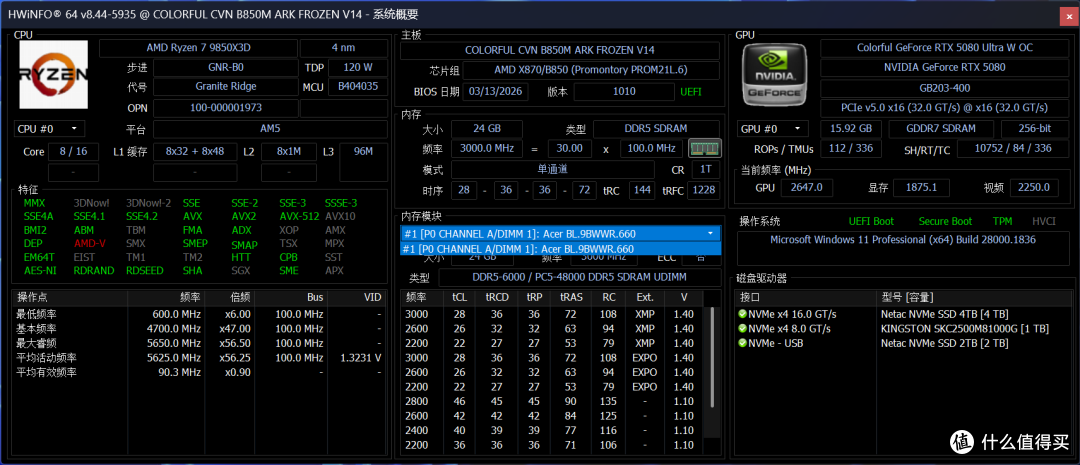The width and height of the screenshot is (1080, 465).
Task: Click the L1 cache value 8x32 + 8x48
Action: pyautogui.click(x=195, y=152)
